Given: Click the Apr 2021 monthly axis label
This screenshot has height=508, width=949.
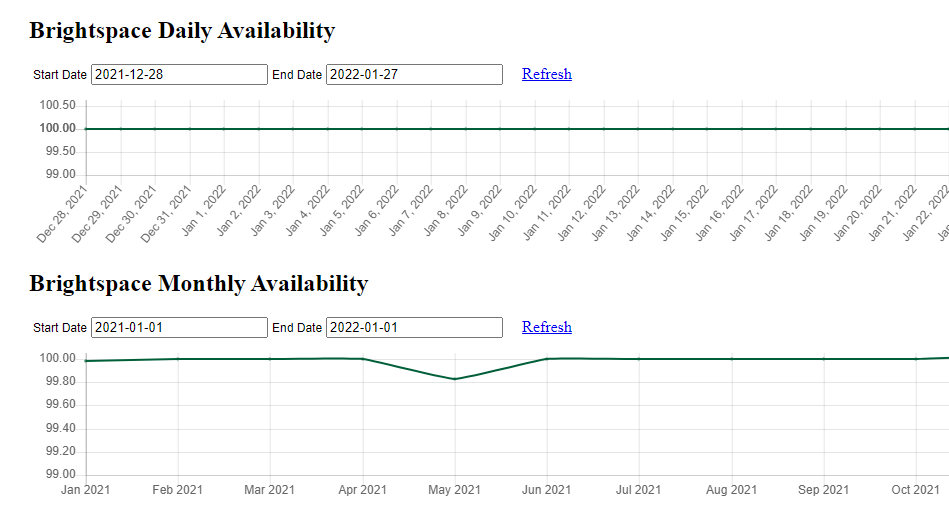Looking at the screenshot, I should click(362, 490).
